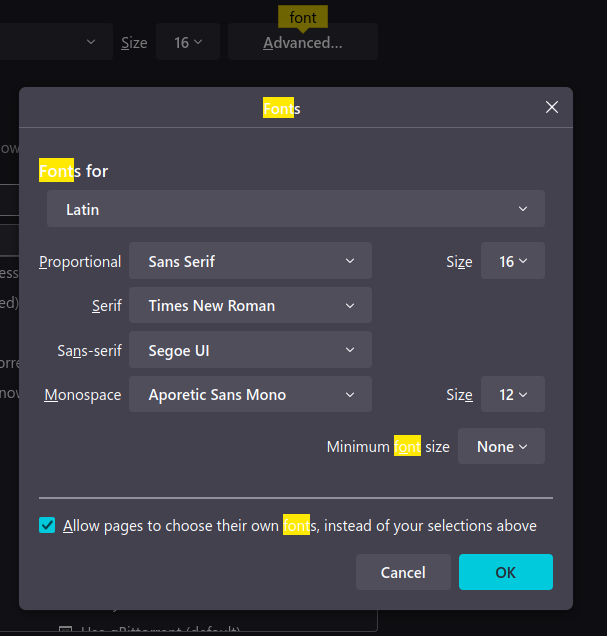Open the Minimum font size None dropdown
Viewport: 607px width, 636px height.
tap(501, 446)
